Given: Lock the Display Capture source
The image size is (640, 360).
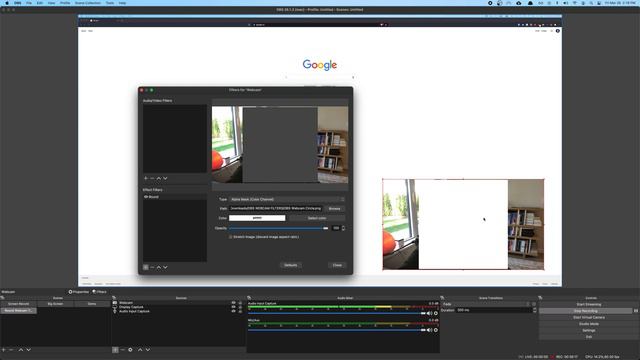Looking at the screenshot, I should pyautogui.click(x=240, y=307).
